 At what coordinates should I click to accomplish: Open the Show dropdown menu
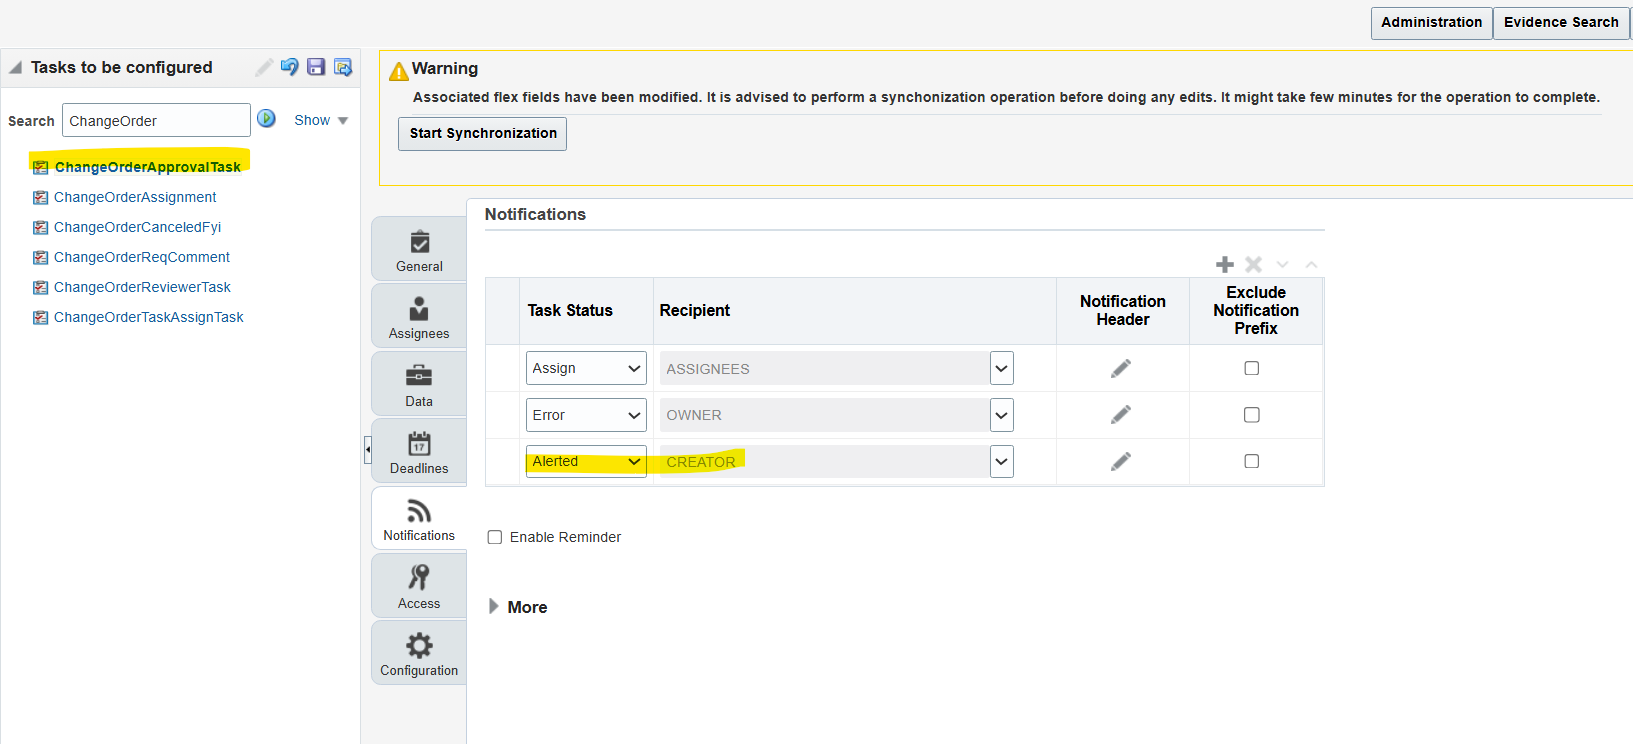pyautogui.click(x=320, y=120)
